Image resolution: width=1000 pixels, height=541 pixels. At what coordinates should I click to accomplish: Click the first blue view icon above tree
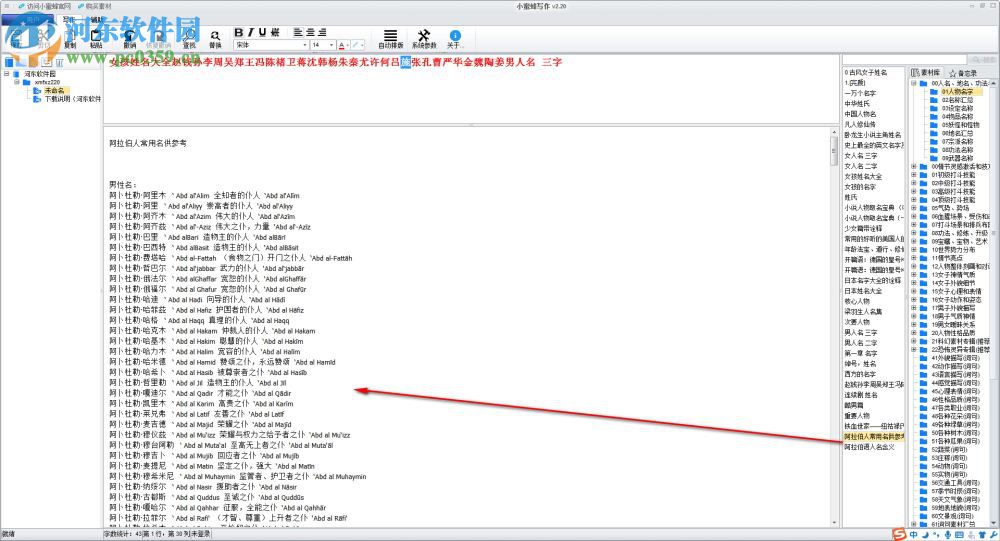[x=9, y=63]
